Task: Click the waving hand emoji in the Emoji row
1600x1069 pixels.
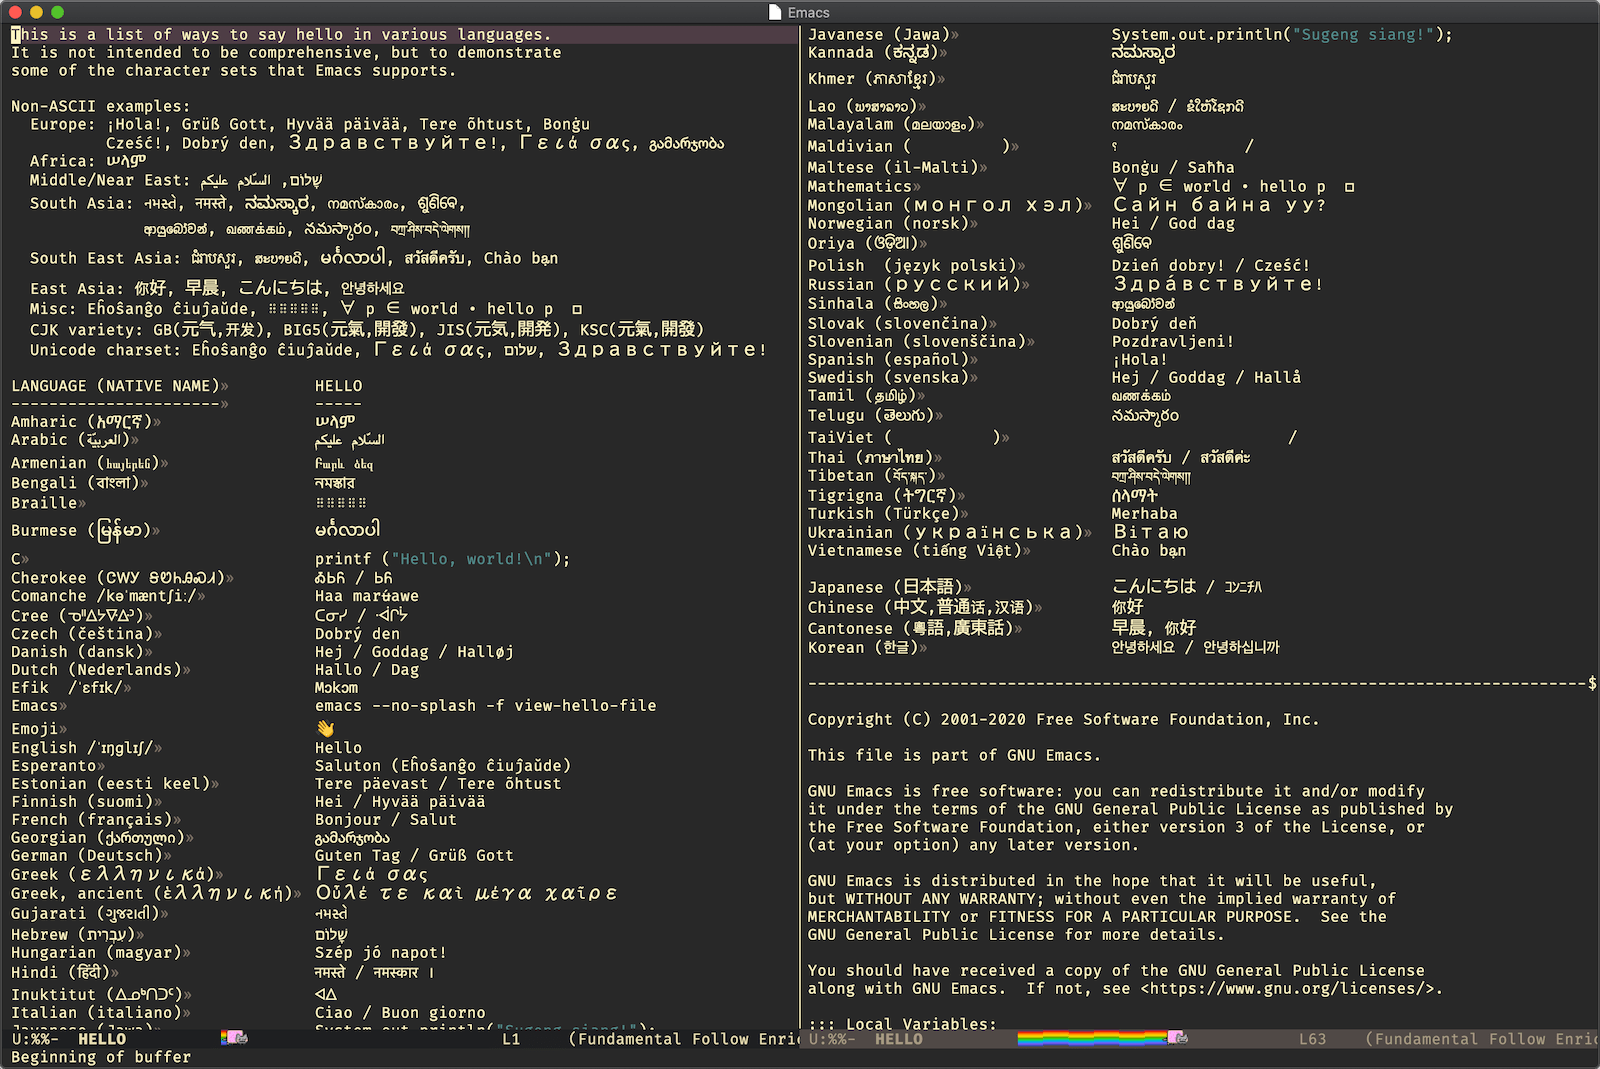Action: coord(325,728)
